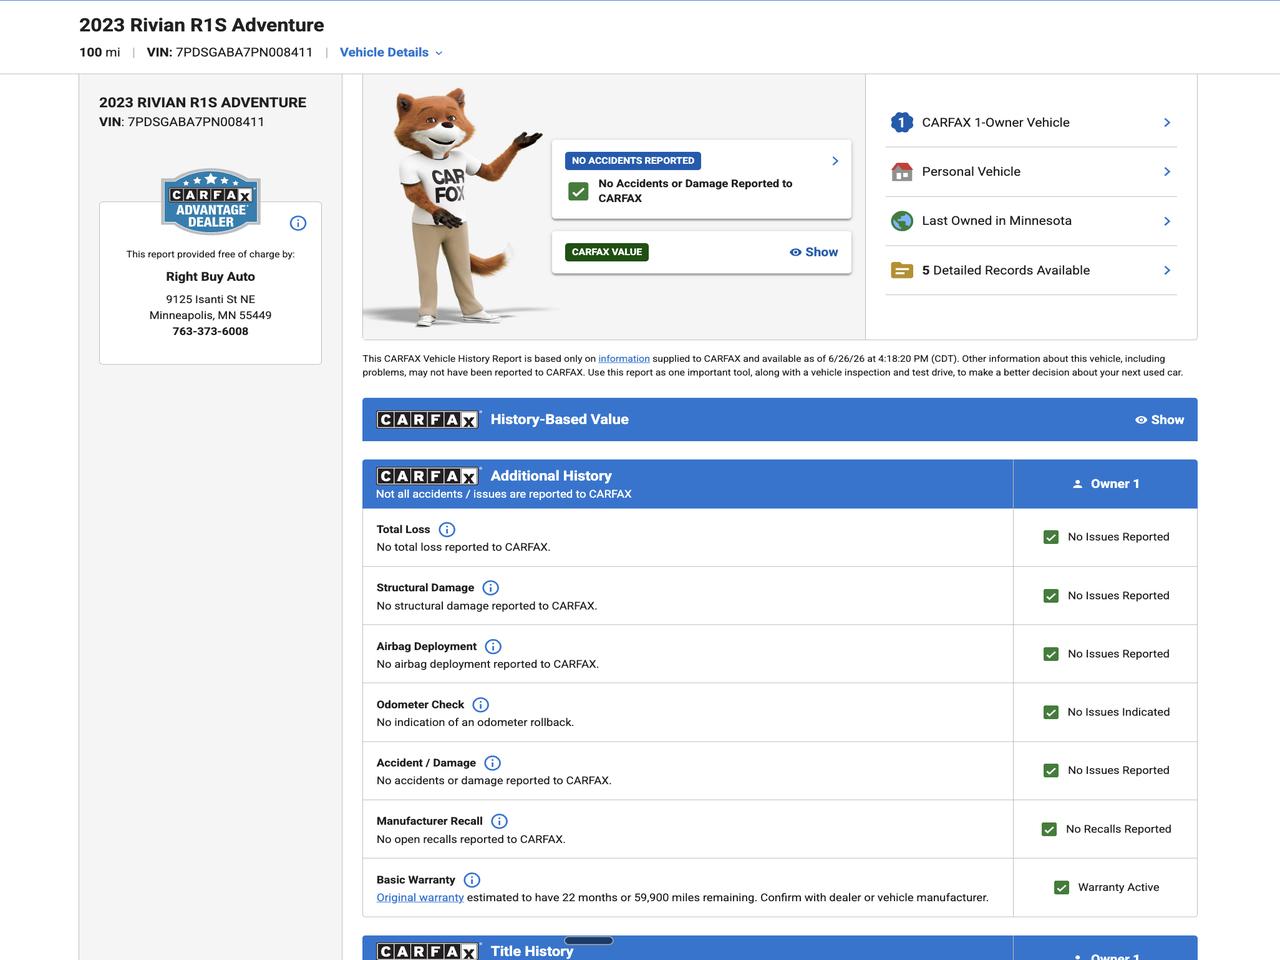Click the Accident / Damage No Issues checkmark
This screenshot has width=1280, height=960.
1051,771
